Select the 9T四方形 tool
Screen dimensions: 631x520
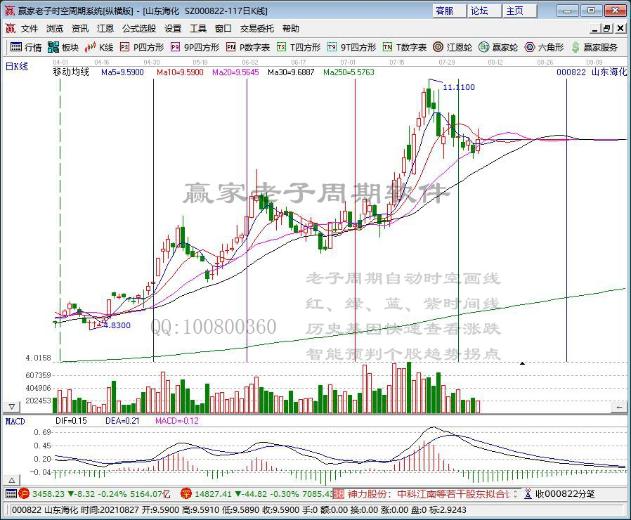(x=351, y=47)
